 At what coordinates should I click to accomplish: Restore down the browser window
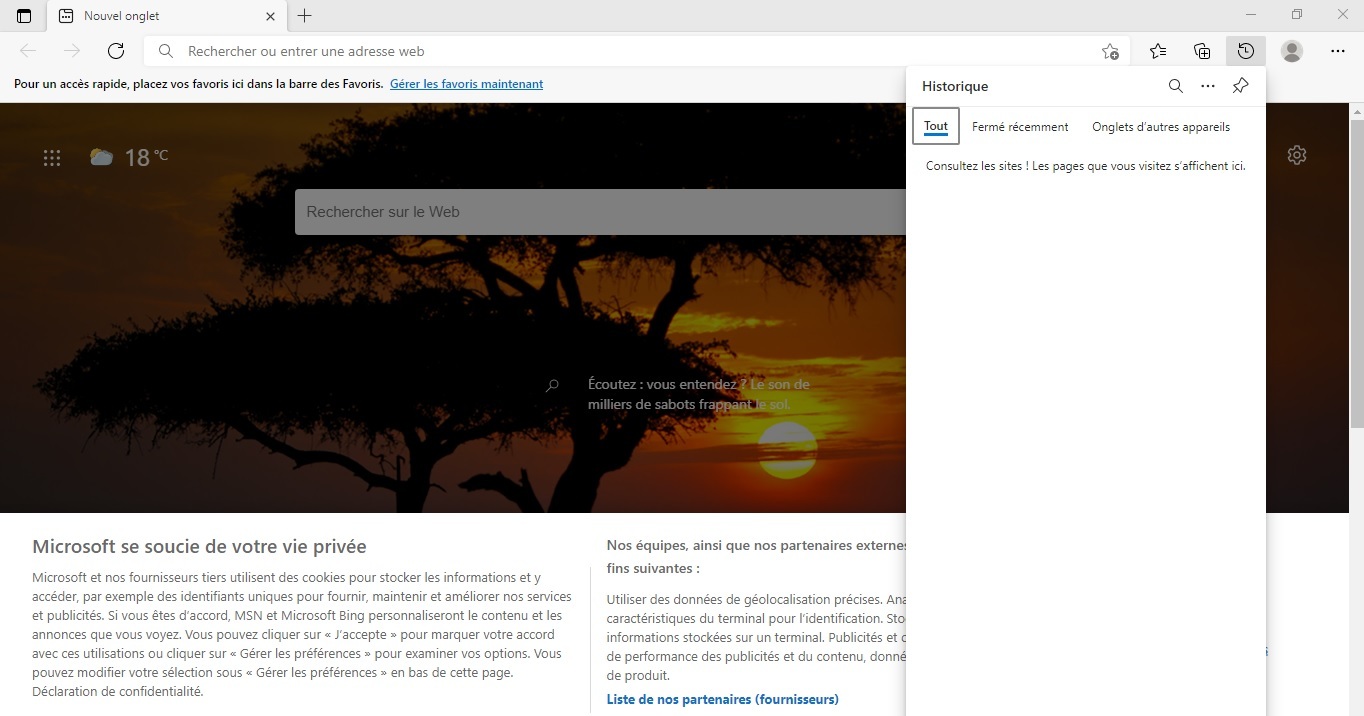pos(1297,15)
